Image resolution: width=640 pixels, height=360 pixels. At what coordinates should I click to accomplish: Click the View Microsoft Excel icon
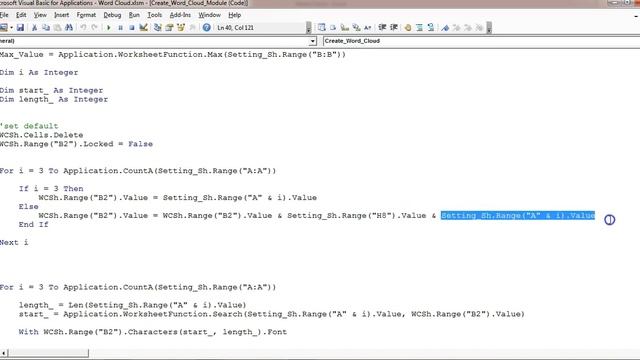[4, 27]
